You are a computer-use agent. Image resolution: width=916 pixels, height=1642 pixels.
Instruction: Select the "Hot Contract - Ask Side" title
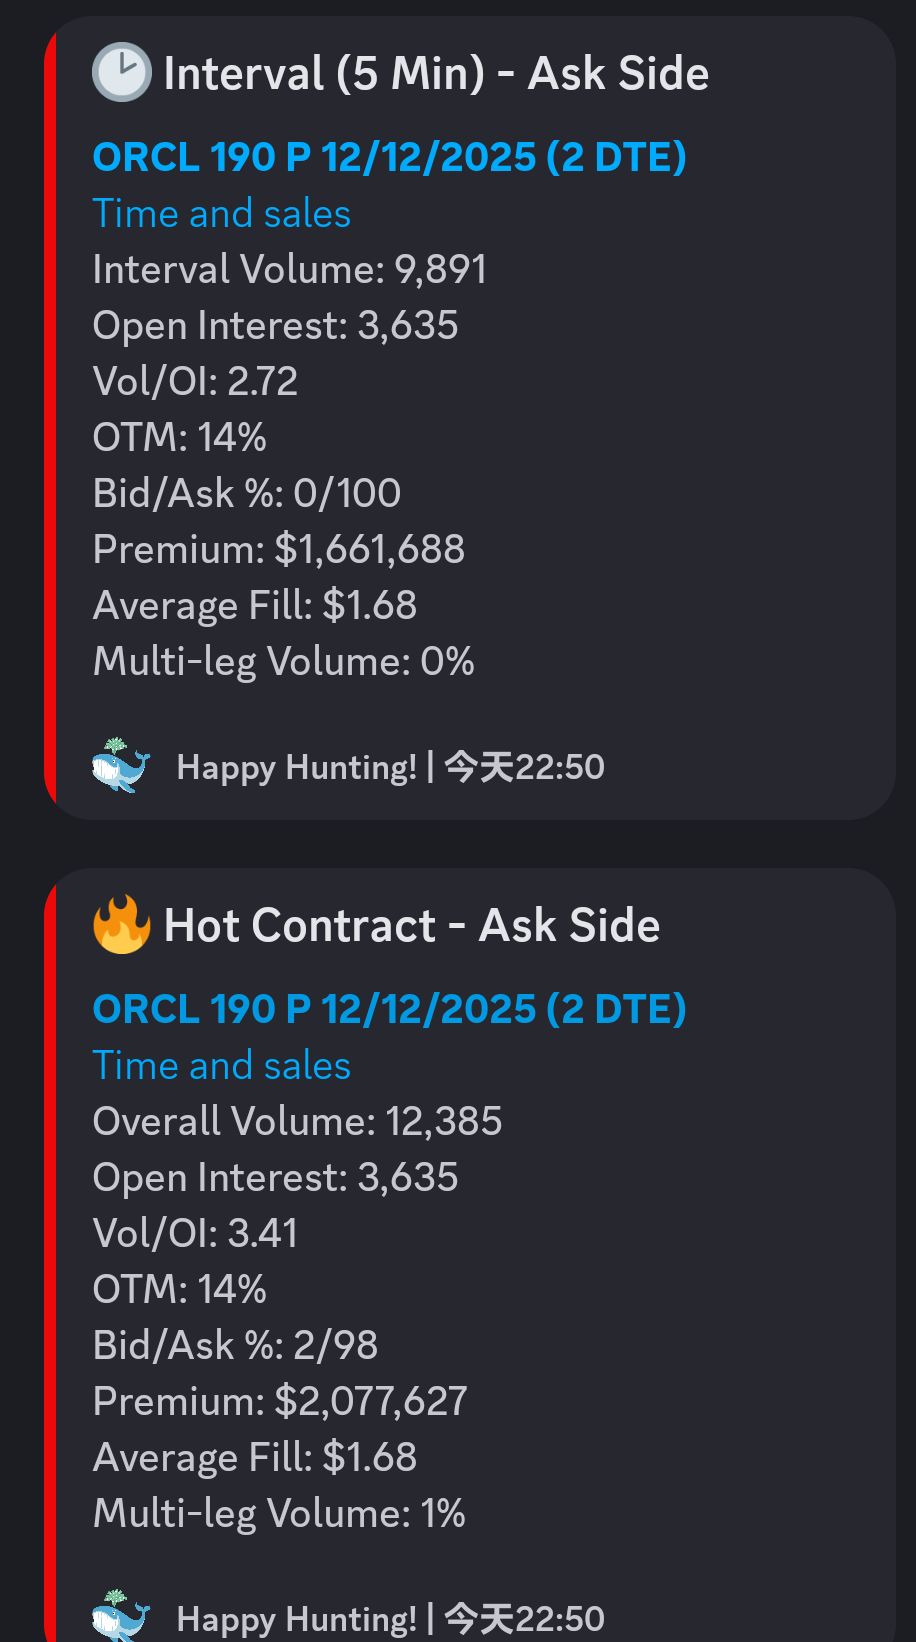pos(411,926)
